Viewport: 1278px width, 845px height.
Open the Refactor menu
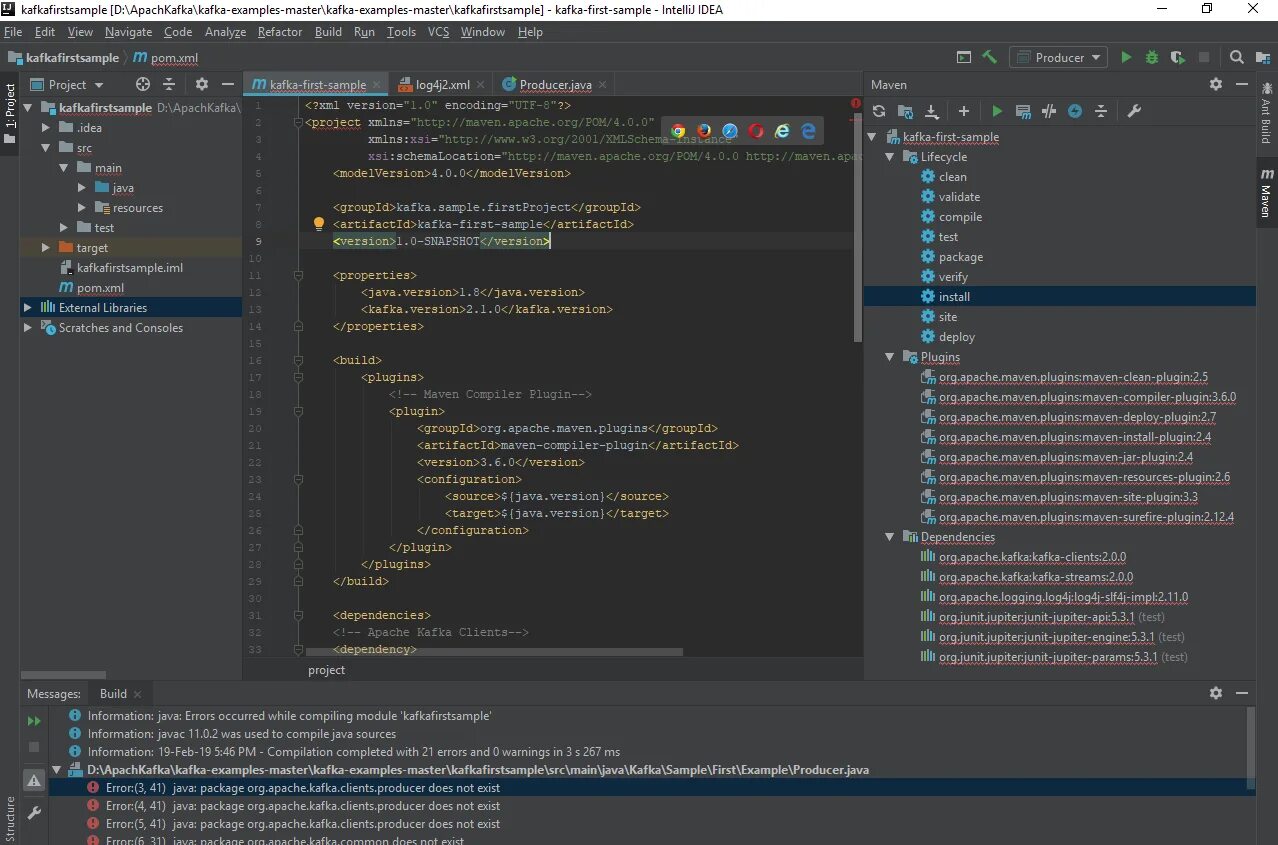point(280,32)
